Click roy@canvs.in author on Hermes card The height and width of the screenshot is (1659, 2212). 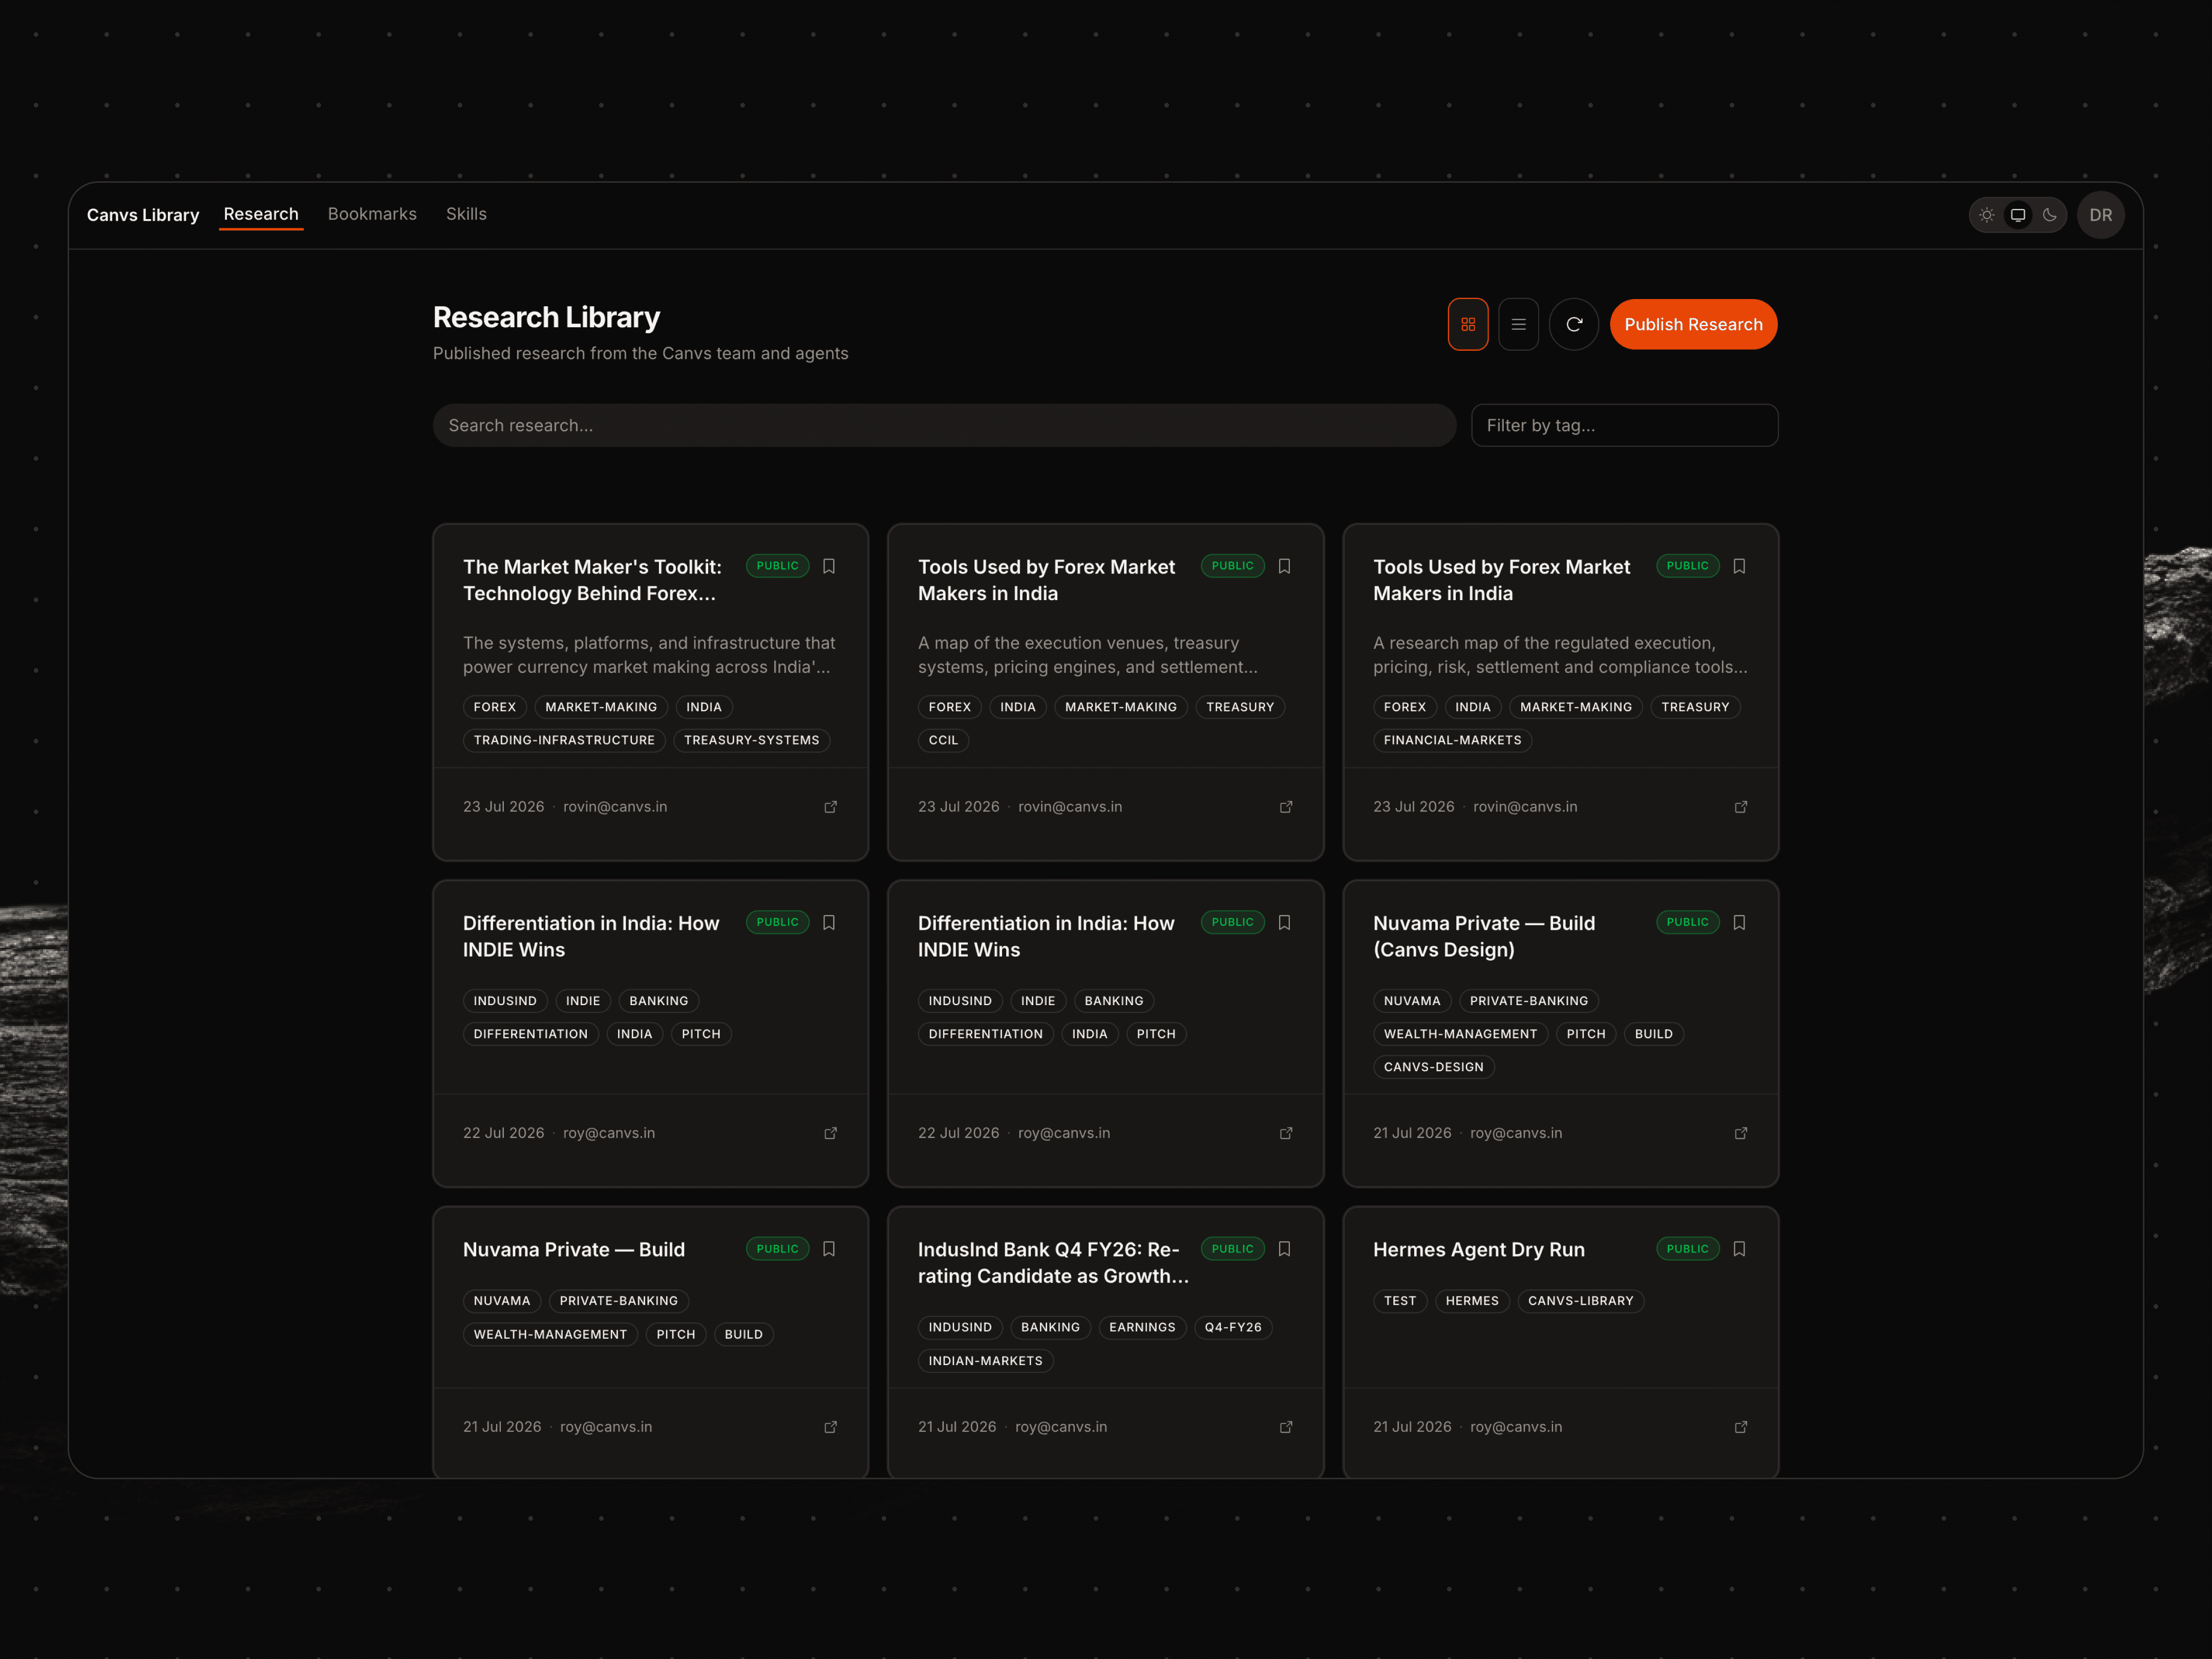coord(1516,1427)
